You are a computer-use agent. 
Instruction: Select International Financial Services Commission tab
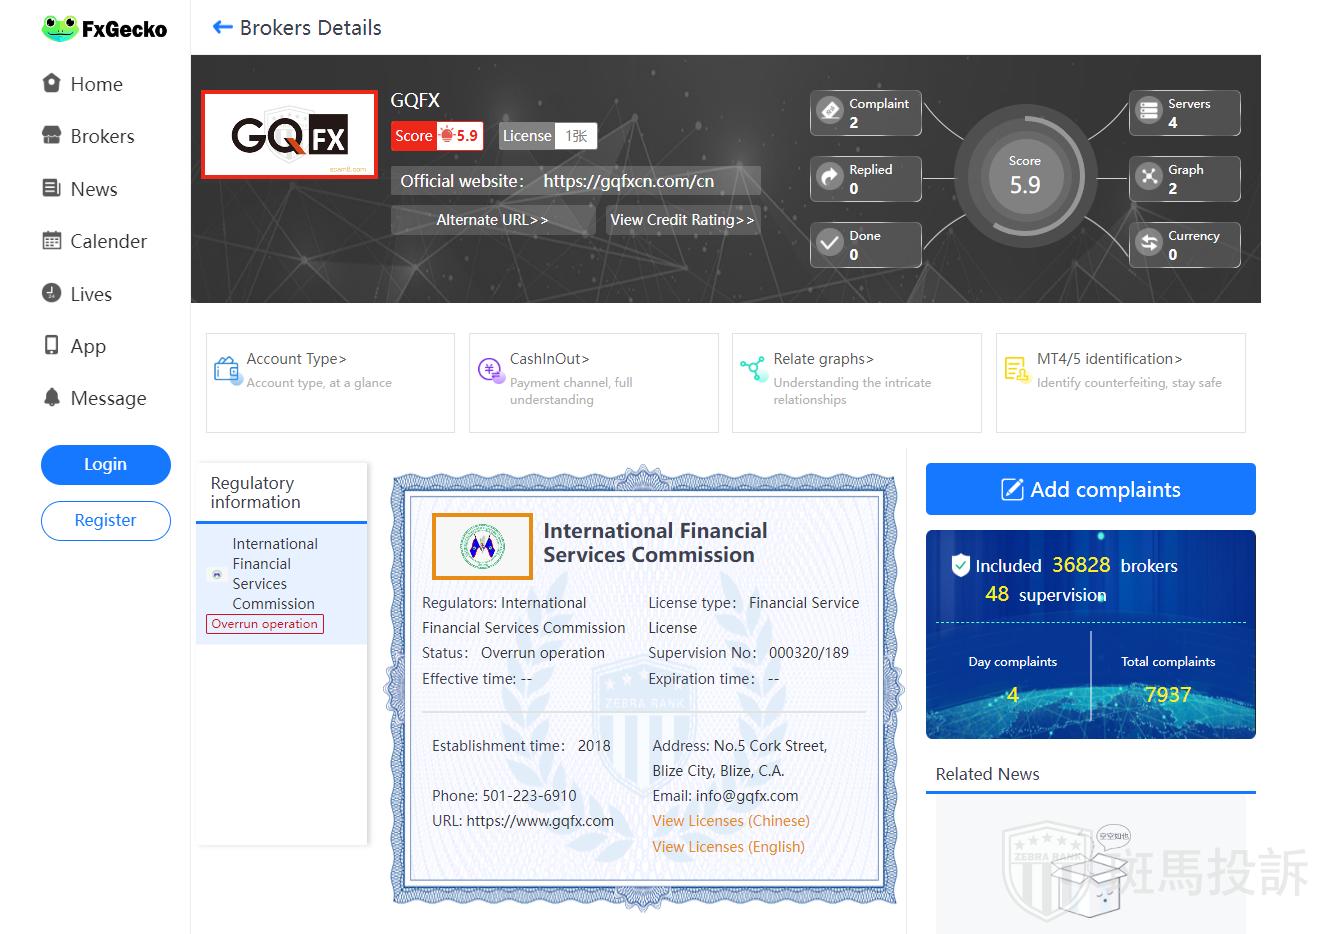point(274,574)
